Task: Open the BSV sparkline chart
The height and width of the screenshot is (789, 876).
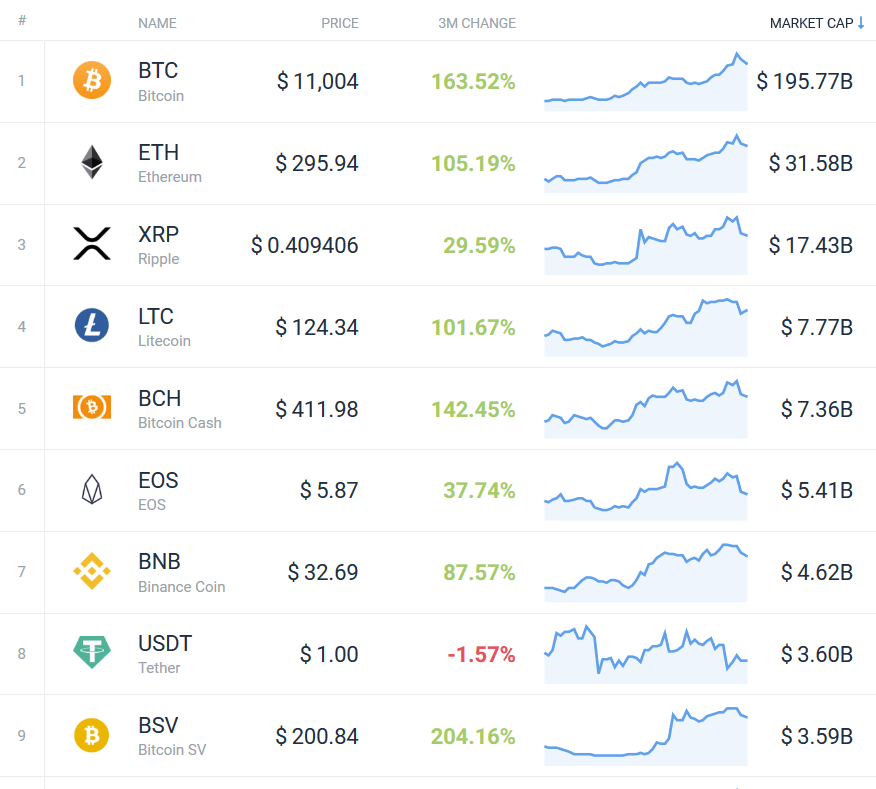Action: click(646, 736)
